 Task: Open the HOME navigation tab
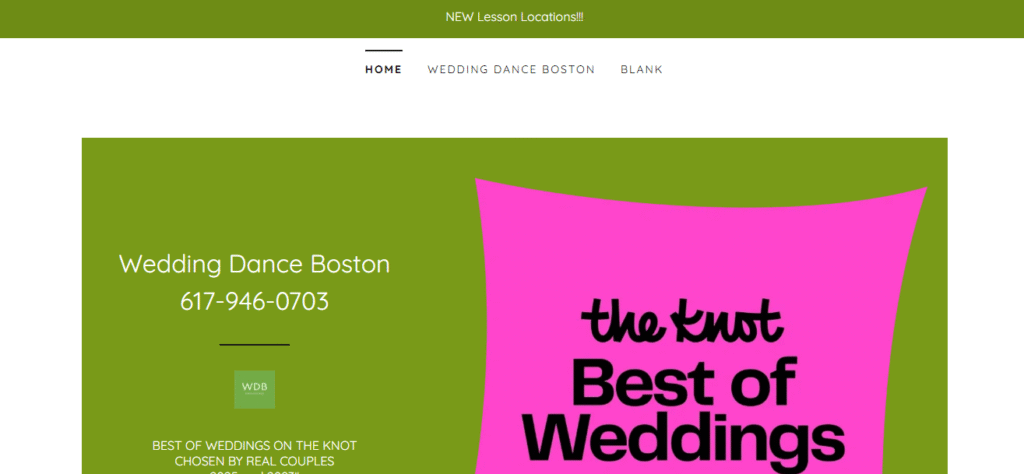click(x=383, y=70)
